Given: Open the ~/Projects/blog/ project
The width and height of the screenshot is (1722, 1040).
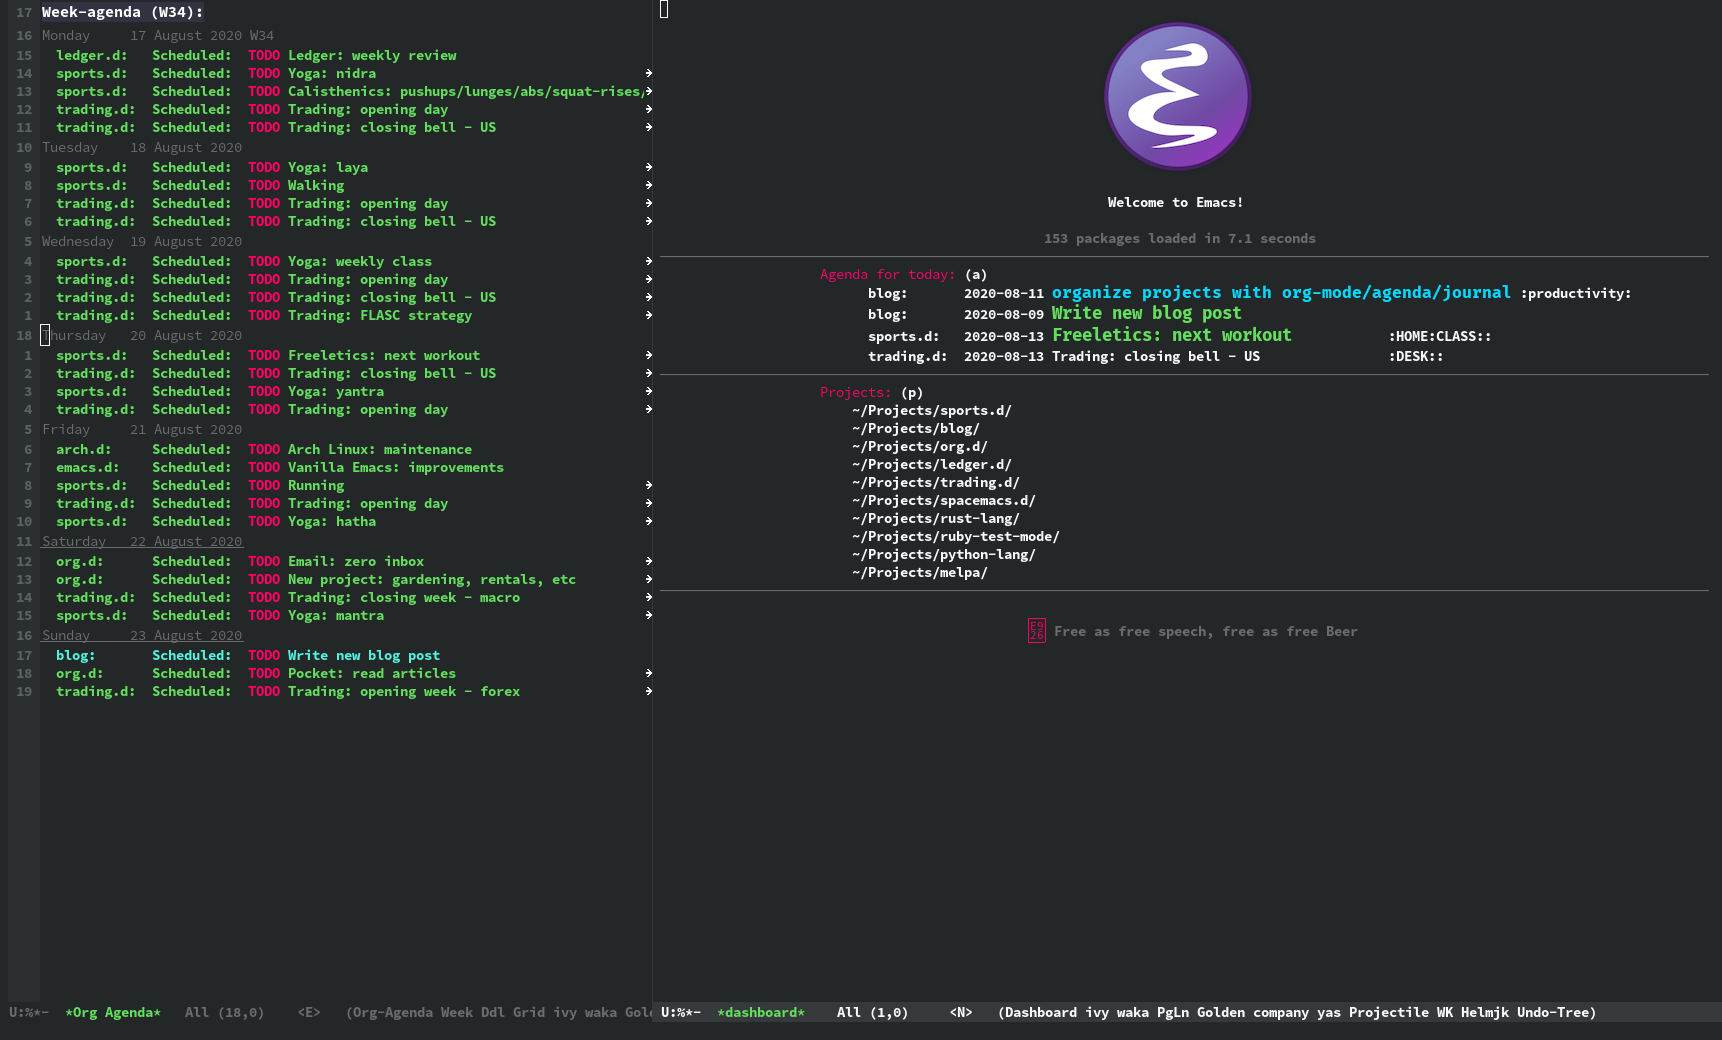Looking at the screenshot, I should click(x=916, y=428).
